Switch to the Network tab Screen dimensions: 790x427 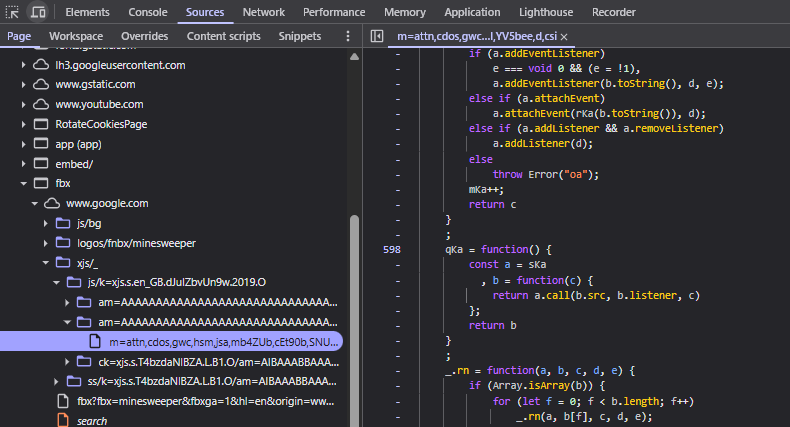(x=263, y=12)
